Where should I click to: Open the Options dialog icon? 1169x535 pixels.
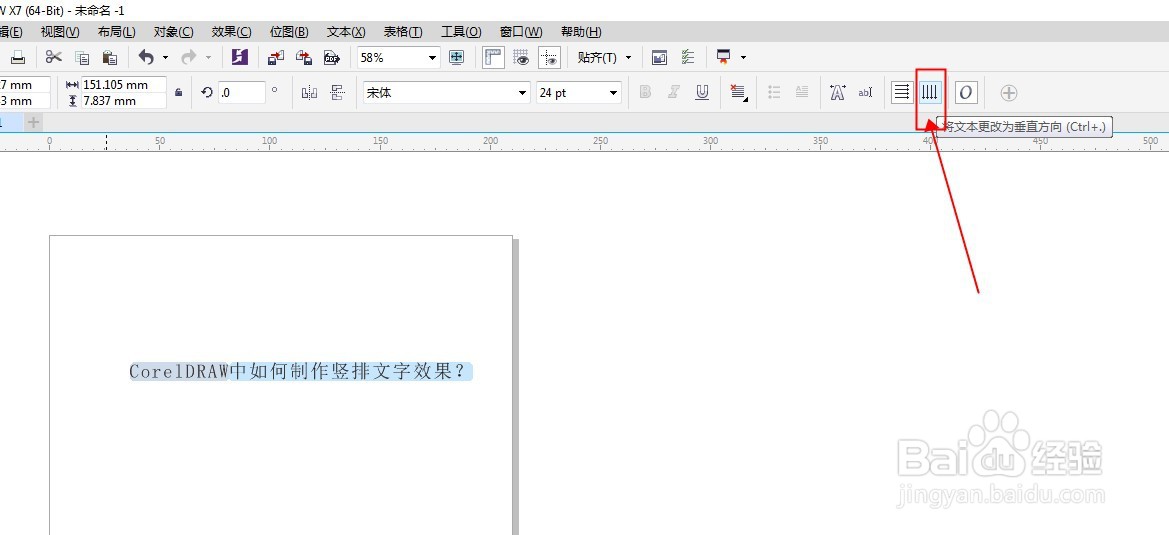[659, 57]
